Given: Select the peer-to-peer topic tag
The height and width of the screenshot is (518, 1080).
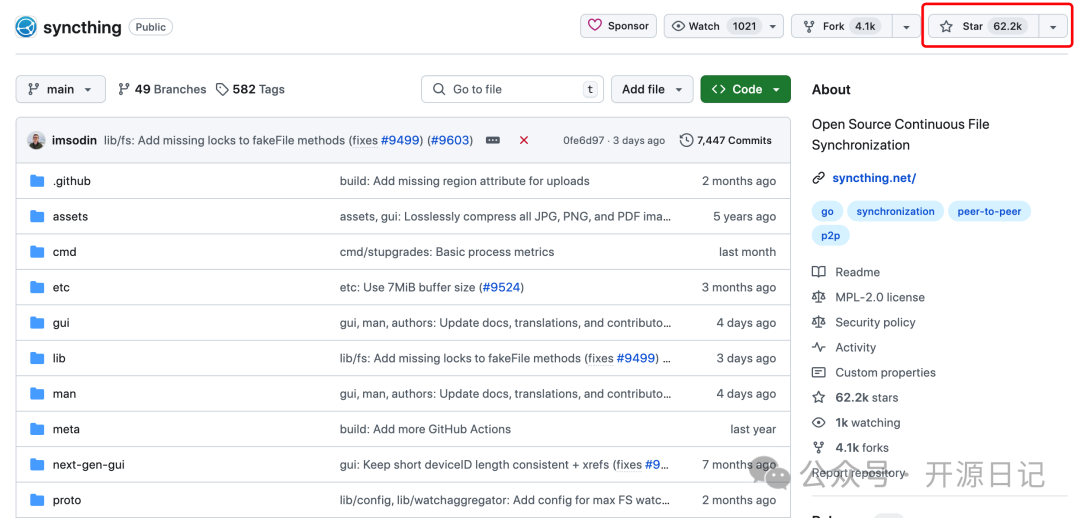Looking at the screenshot, I should click(989, 212).
